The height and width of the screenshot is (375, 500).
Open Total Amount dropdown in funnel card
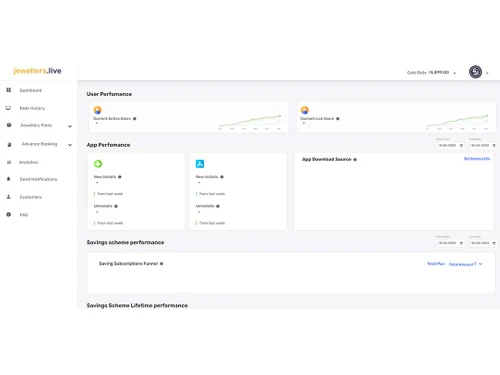[x=466, y=264]
